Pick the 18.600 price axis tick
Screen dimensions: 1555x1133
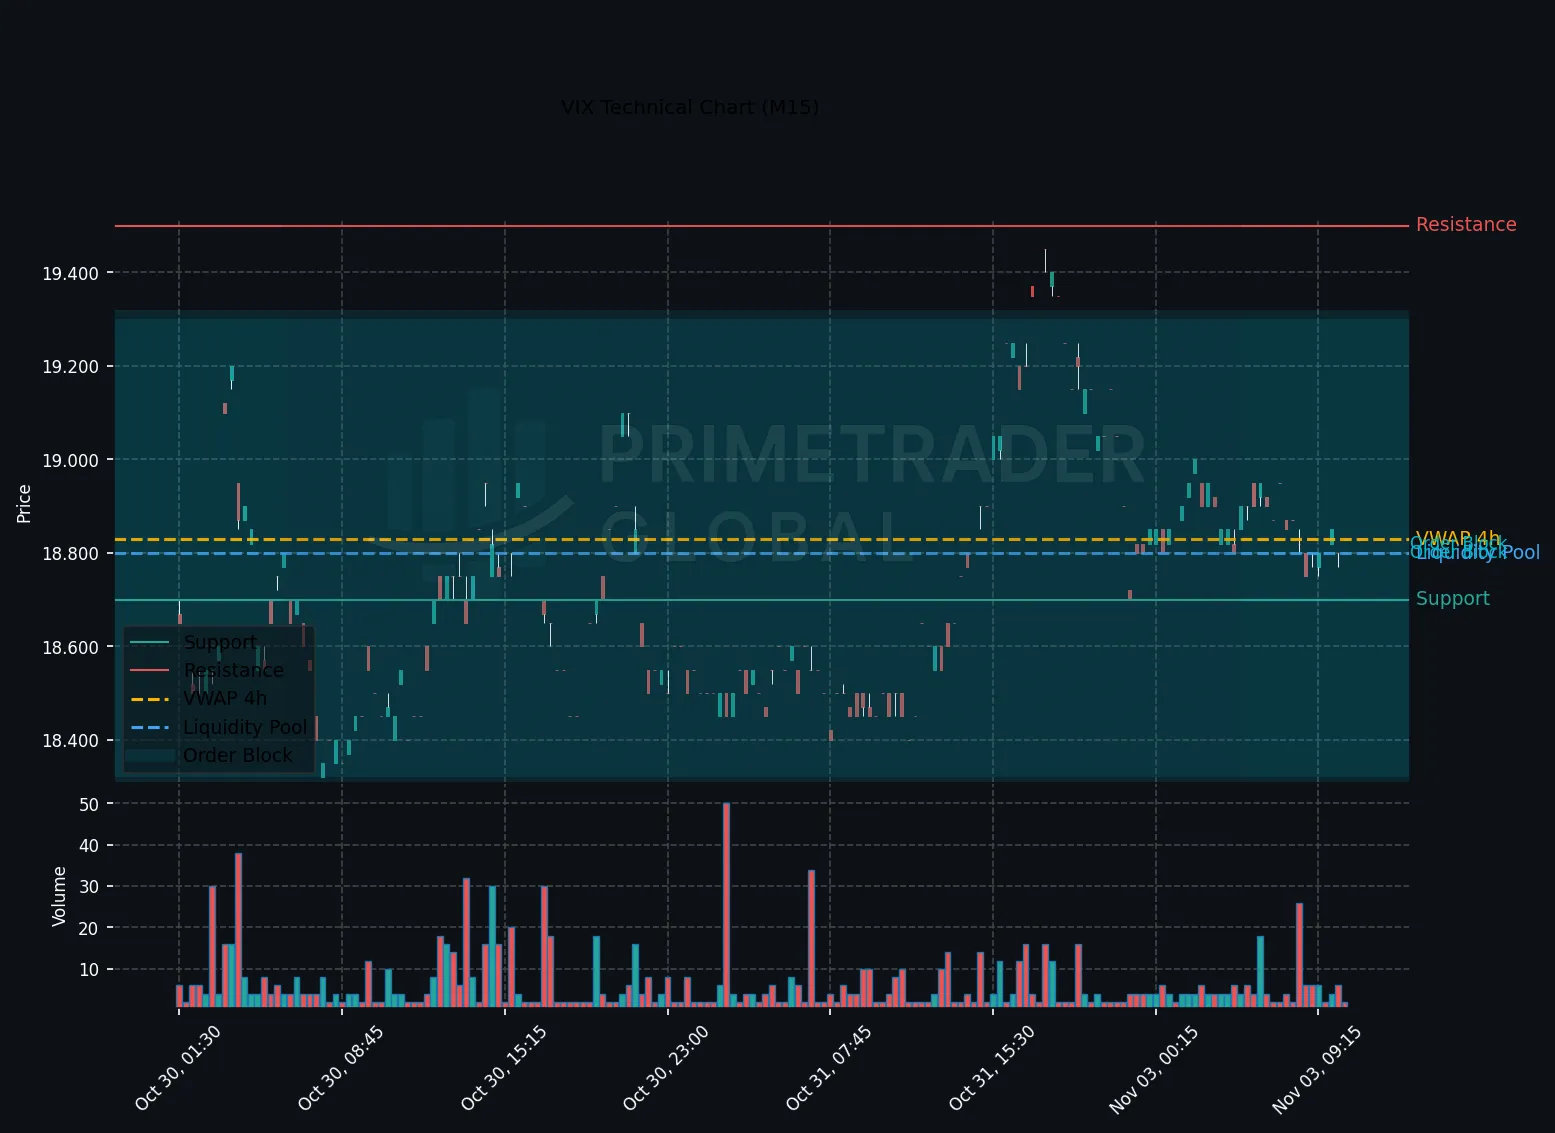coord(70,648)
